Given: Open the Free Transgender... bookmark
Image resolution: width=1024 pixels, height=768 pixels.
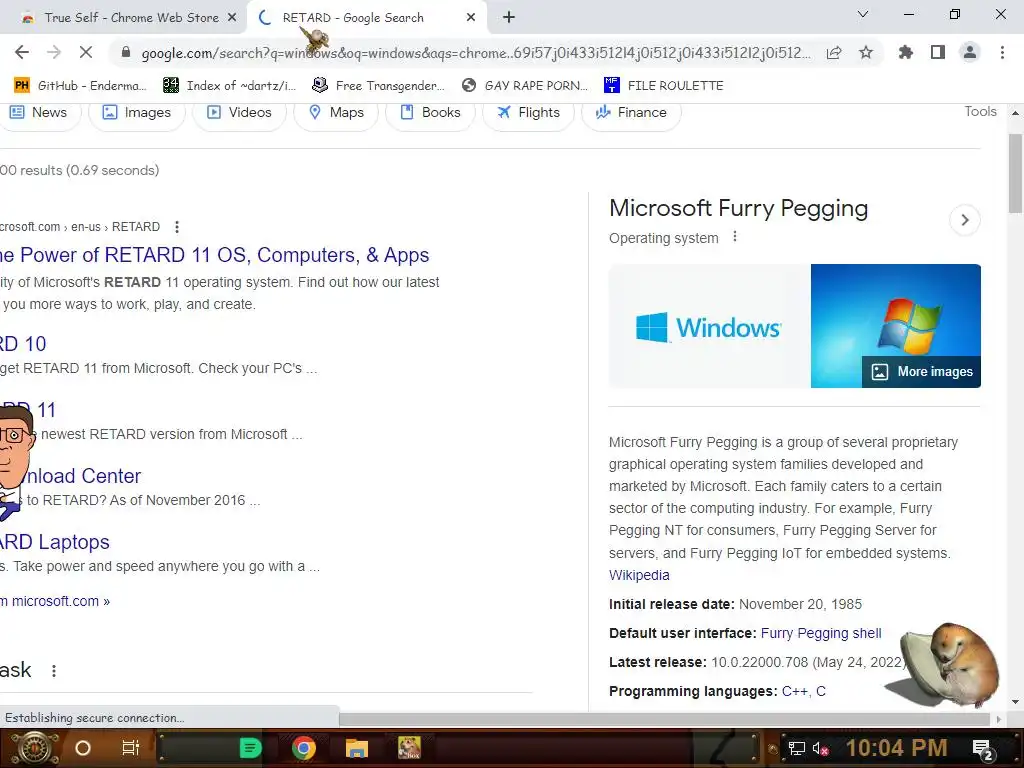Looking at the screenshot, I should pyautogui.click(x=379, y=86).
